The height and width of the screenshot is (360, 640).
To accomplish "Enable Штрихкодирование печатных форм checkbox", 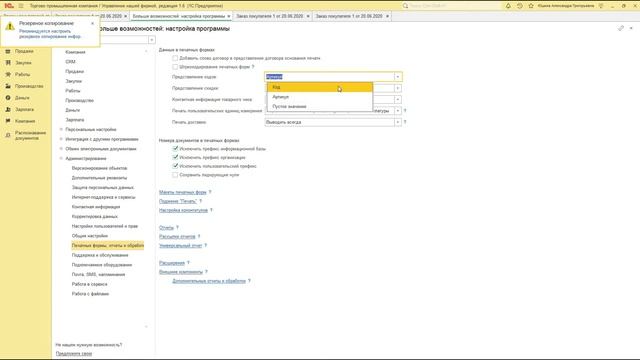I will tap(175, 67).
